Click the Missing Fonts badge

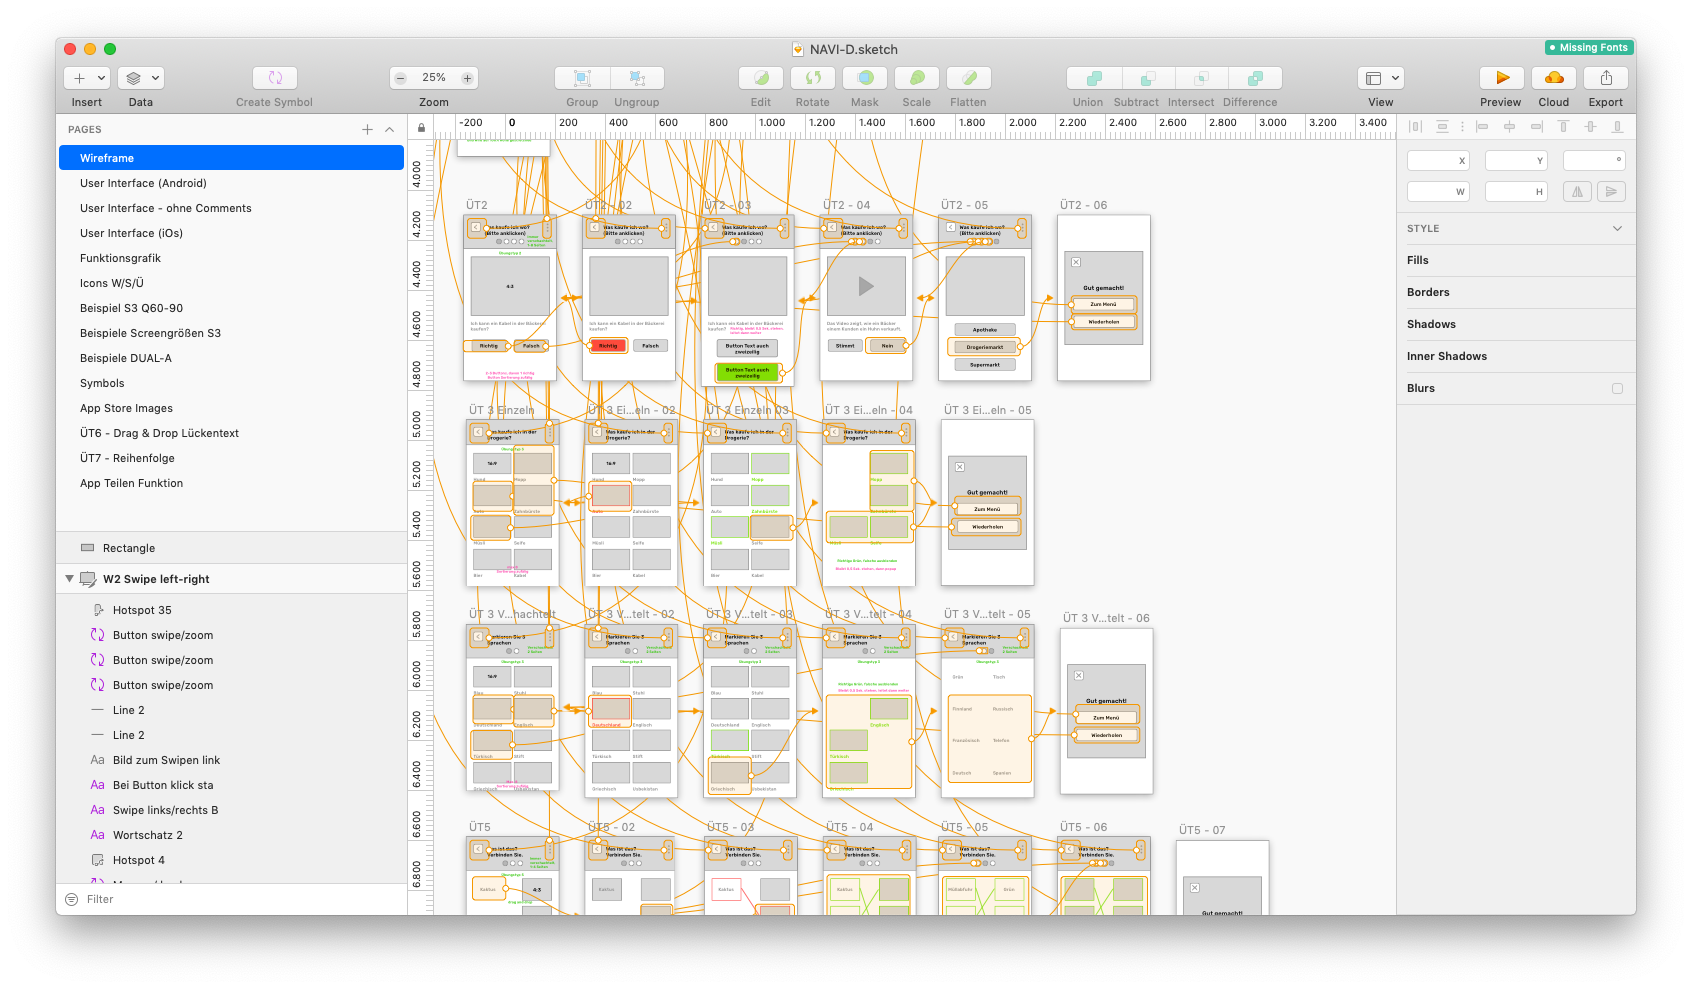(1588, 47)
